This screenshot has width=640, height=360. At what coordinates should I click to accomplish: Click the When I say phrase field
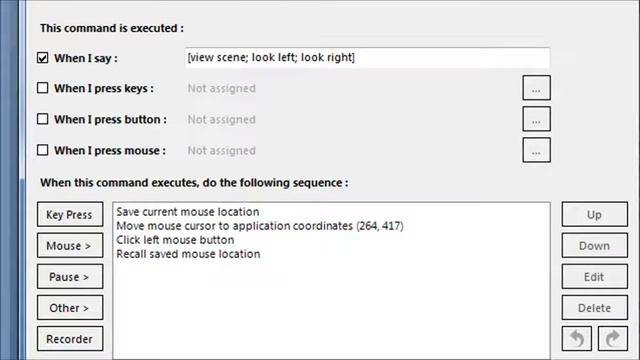coord(367,58)
